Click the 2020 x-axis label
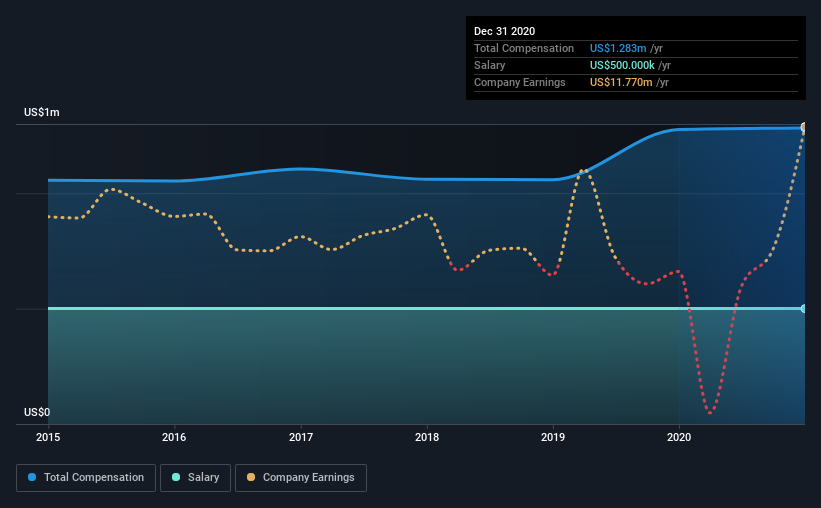Viewport: 821px width, 508px height. click(679, 437)
